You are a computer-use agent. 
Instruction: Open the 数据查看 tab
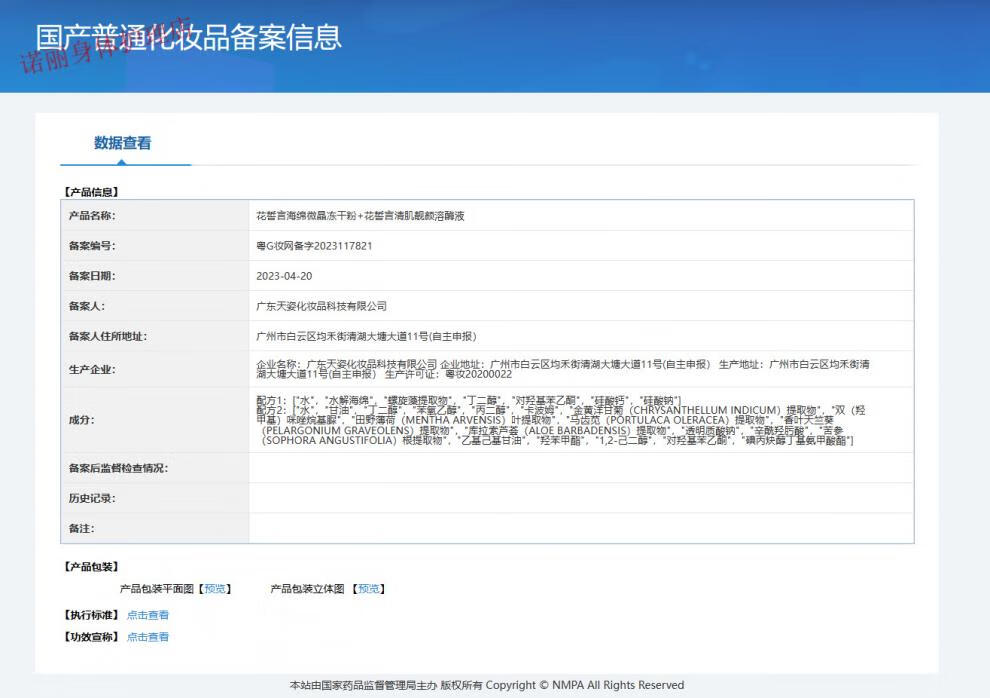point(123,143)
